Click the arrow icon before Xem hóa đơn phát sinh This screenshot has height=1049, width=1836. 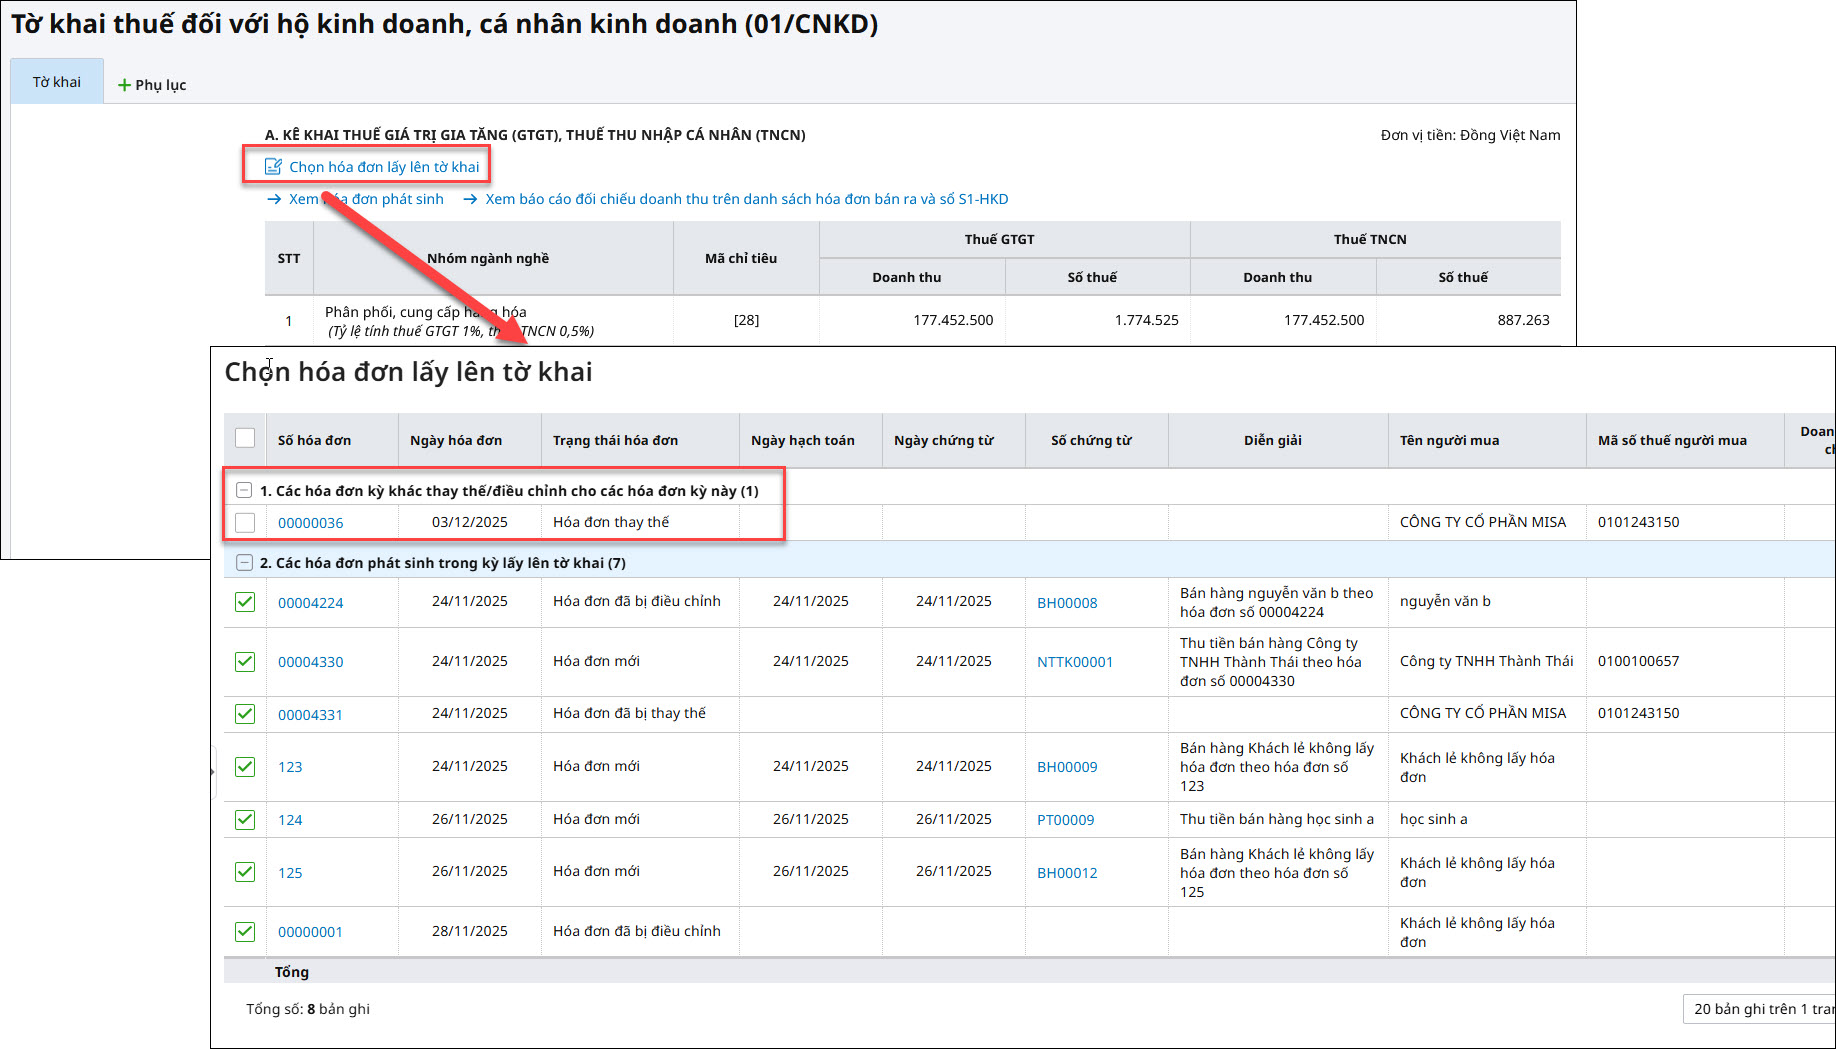coord(274,199)
